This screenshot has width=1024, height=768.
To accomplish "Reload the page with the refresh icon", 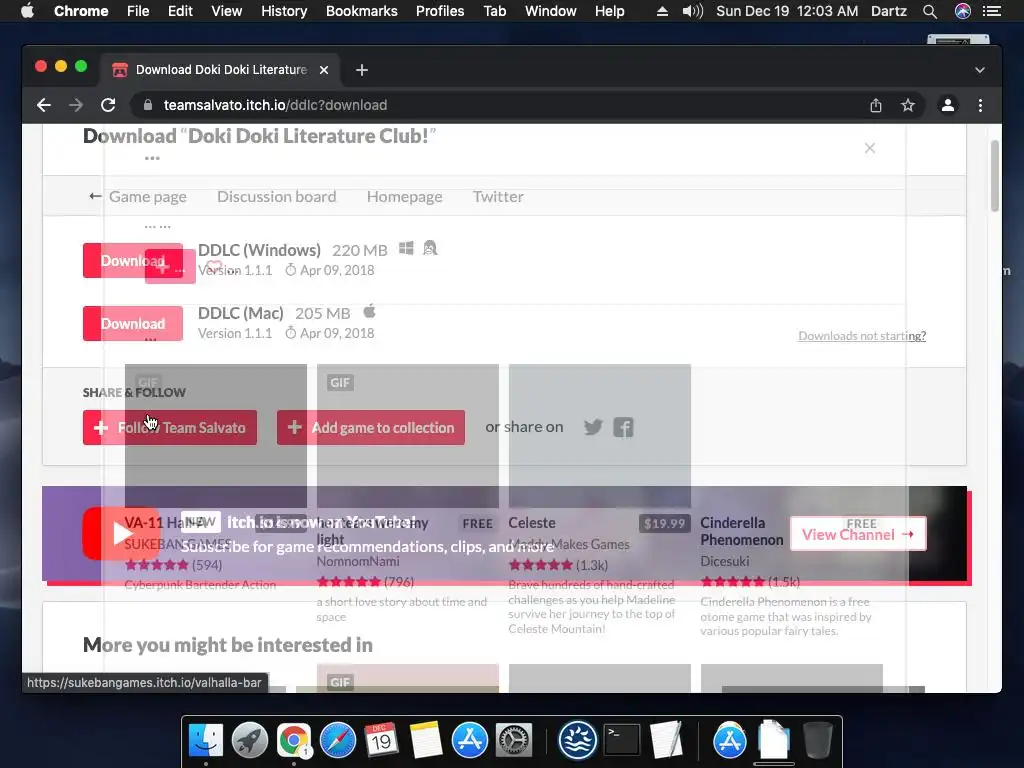I will (108, 105).
